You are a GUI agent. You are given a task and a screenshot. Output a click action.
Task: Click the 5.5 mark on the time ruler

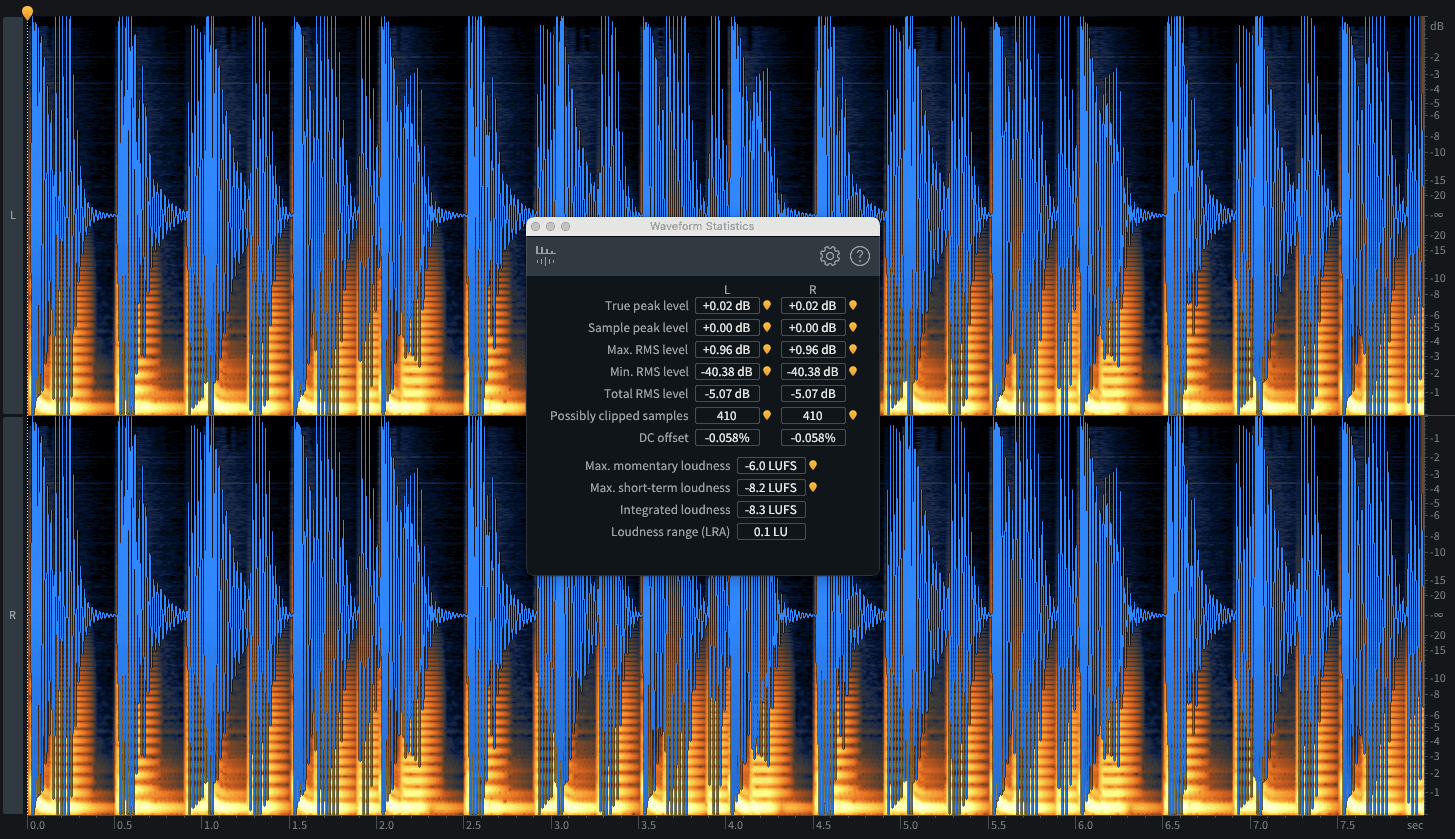(997, 826)
